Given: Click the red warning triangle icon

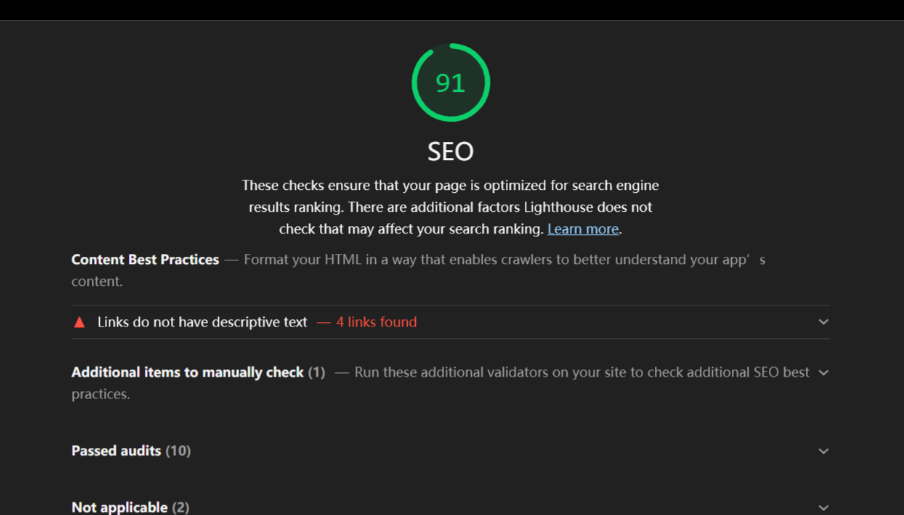Looking at the screenshot, I should (x=80, y=322).
